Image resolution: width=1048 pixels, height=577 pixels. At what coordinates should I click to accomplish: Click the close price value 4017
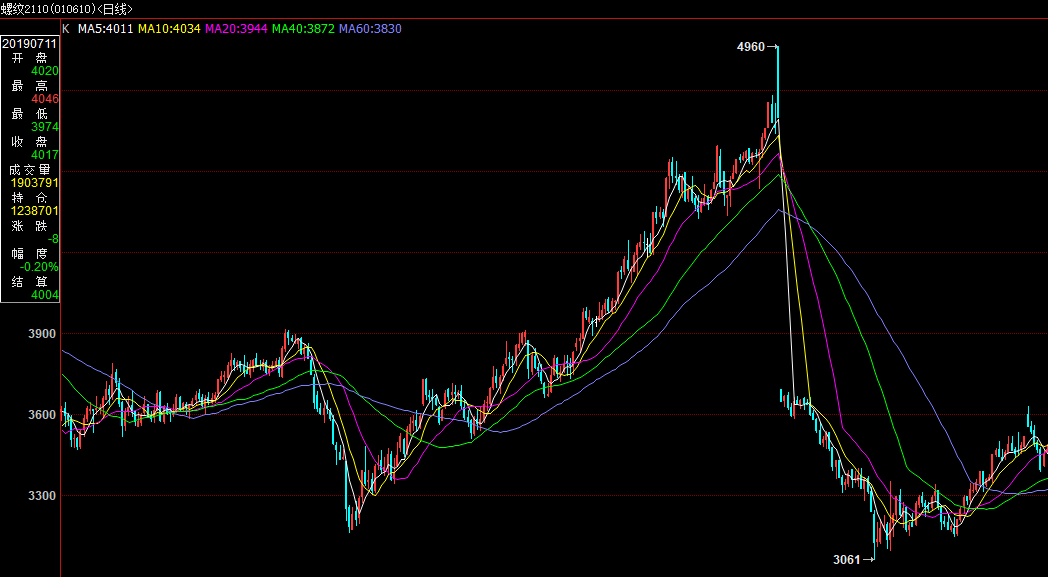tap(45, 155)
